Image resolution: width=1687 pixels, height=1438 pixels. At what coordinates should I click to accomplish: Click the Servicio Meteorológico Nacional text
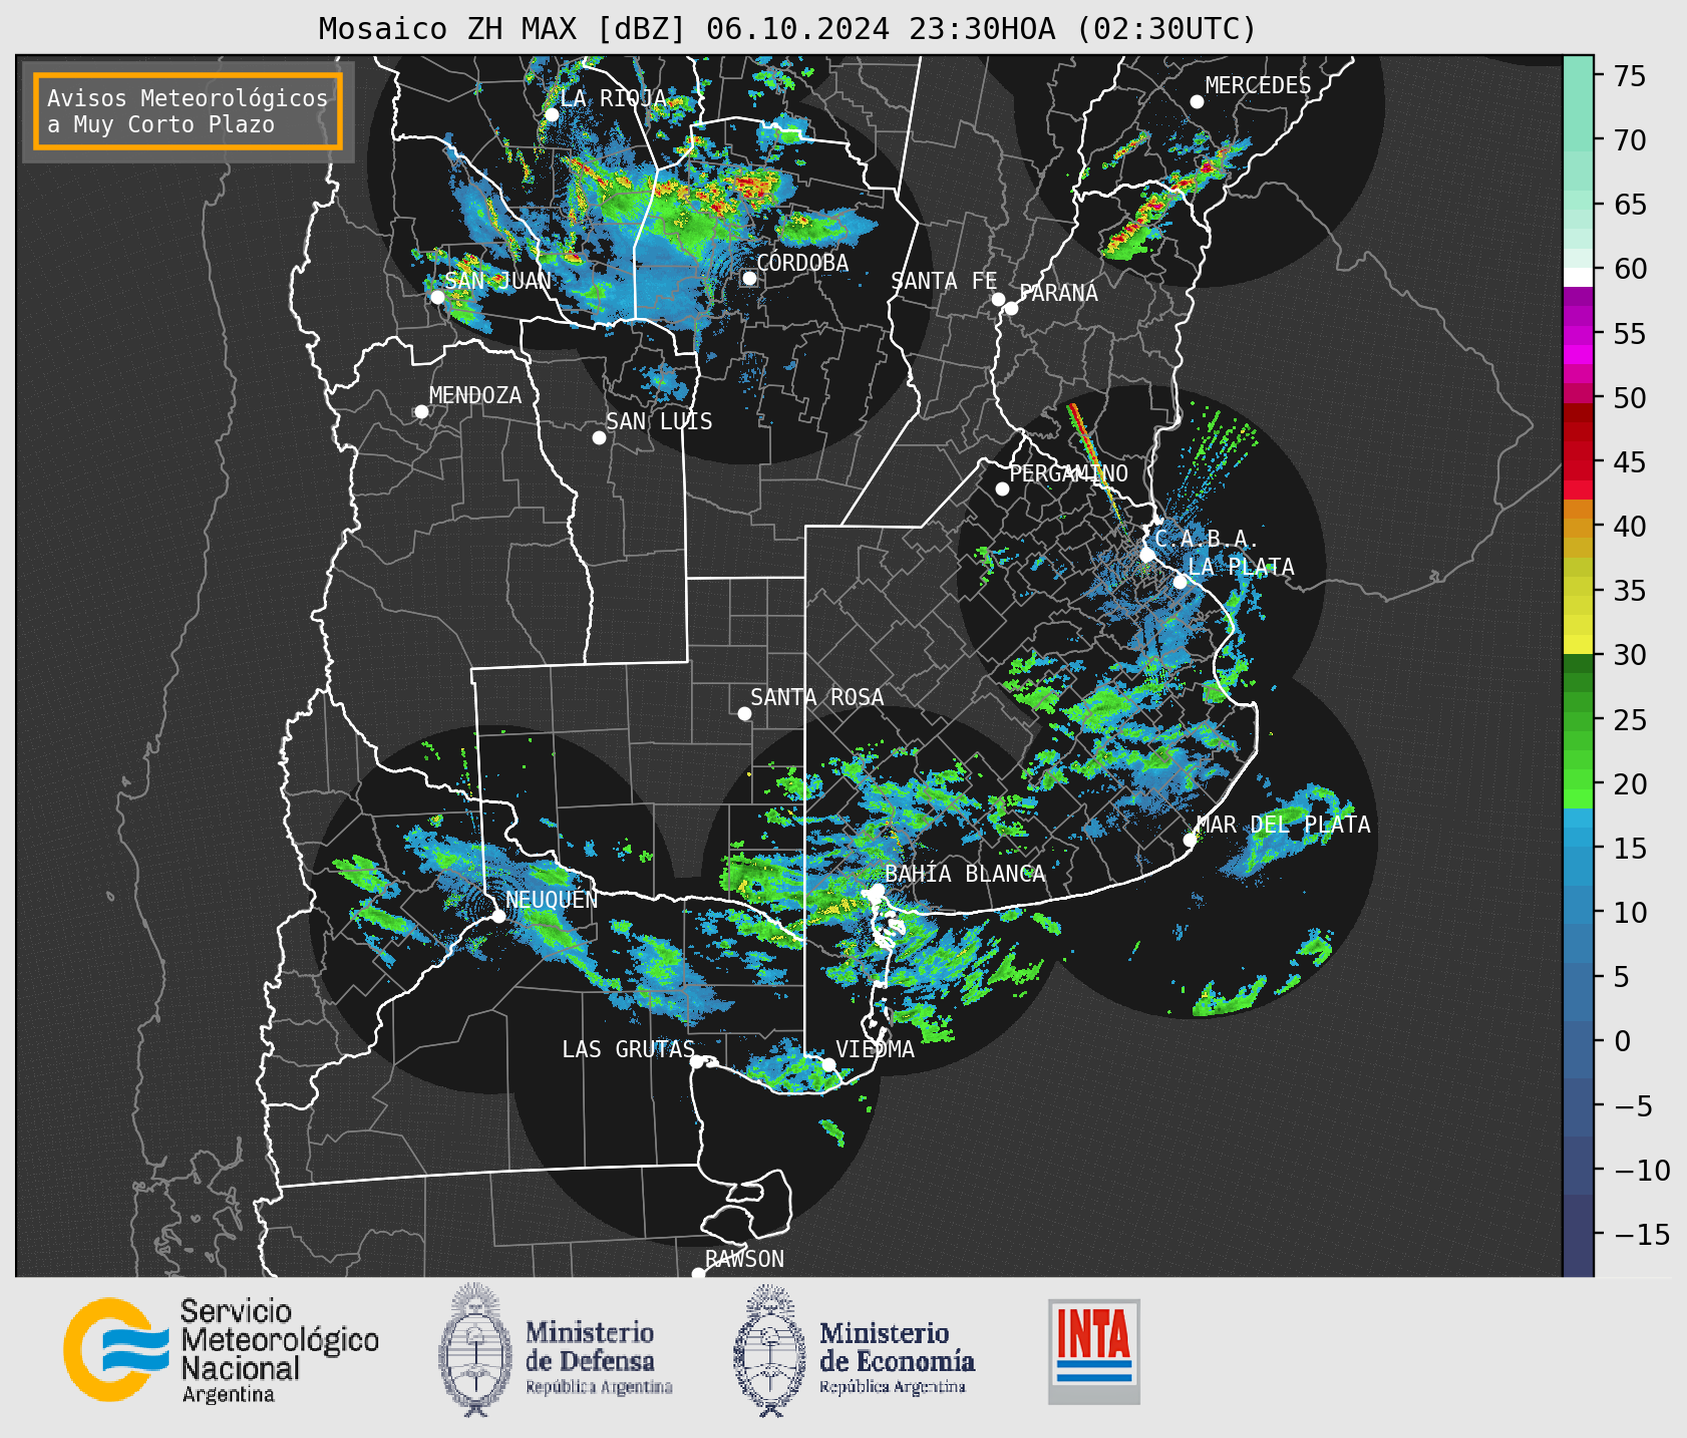click(279, 1350)
